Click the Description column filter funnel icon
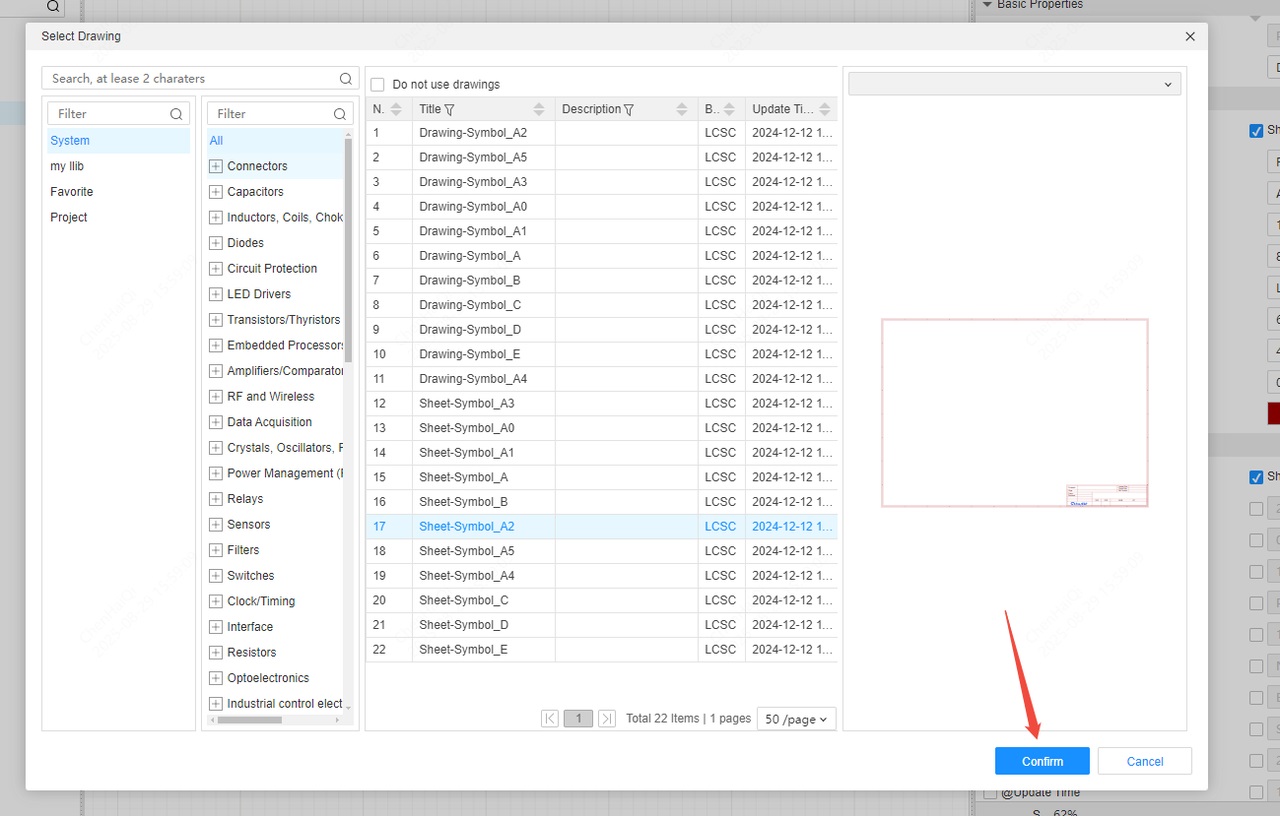 point(628,110)
